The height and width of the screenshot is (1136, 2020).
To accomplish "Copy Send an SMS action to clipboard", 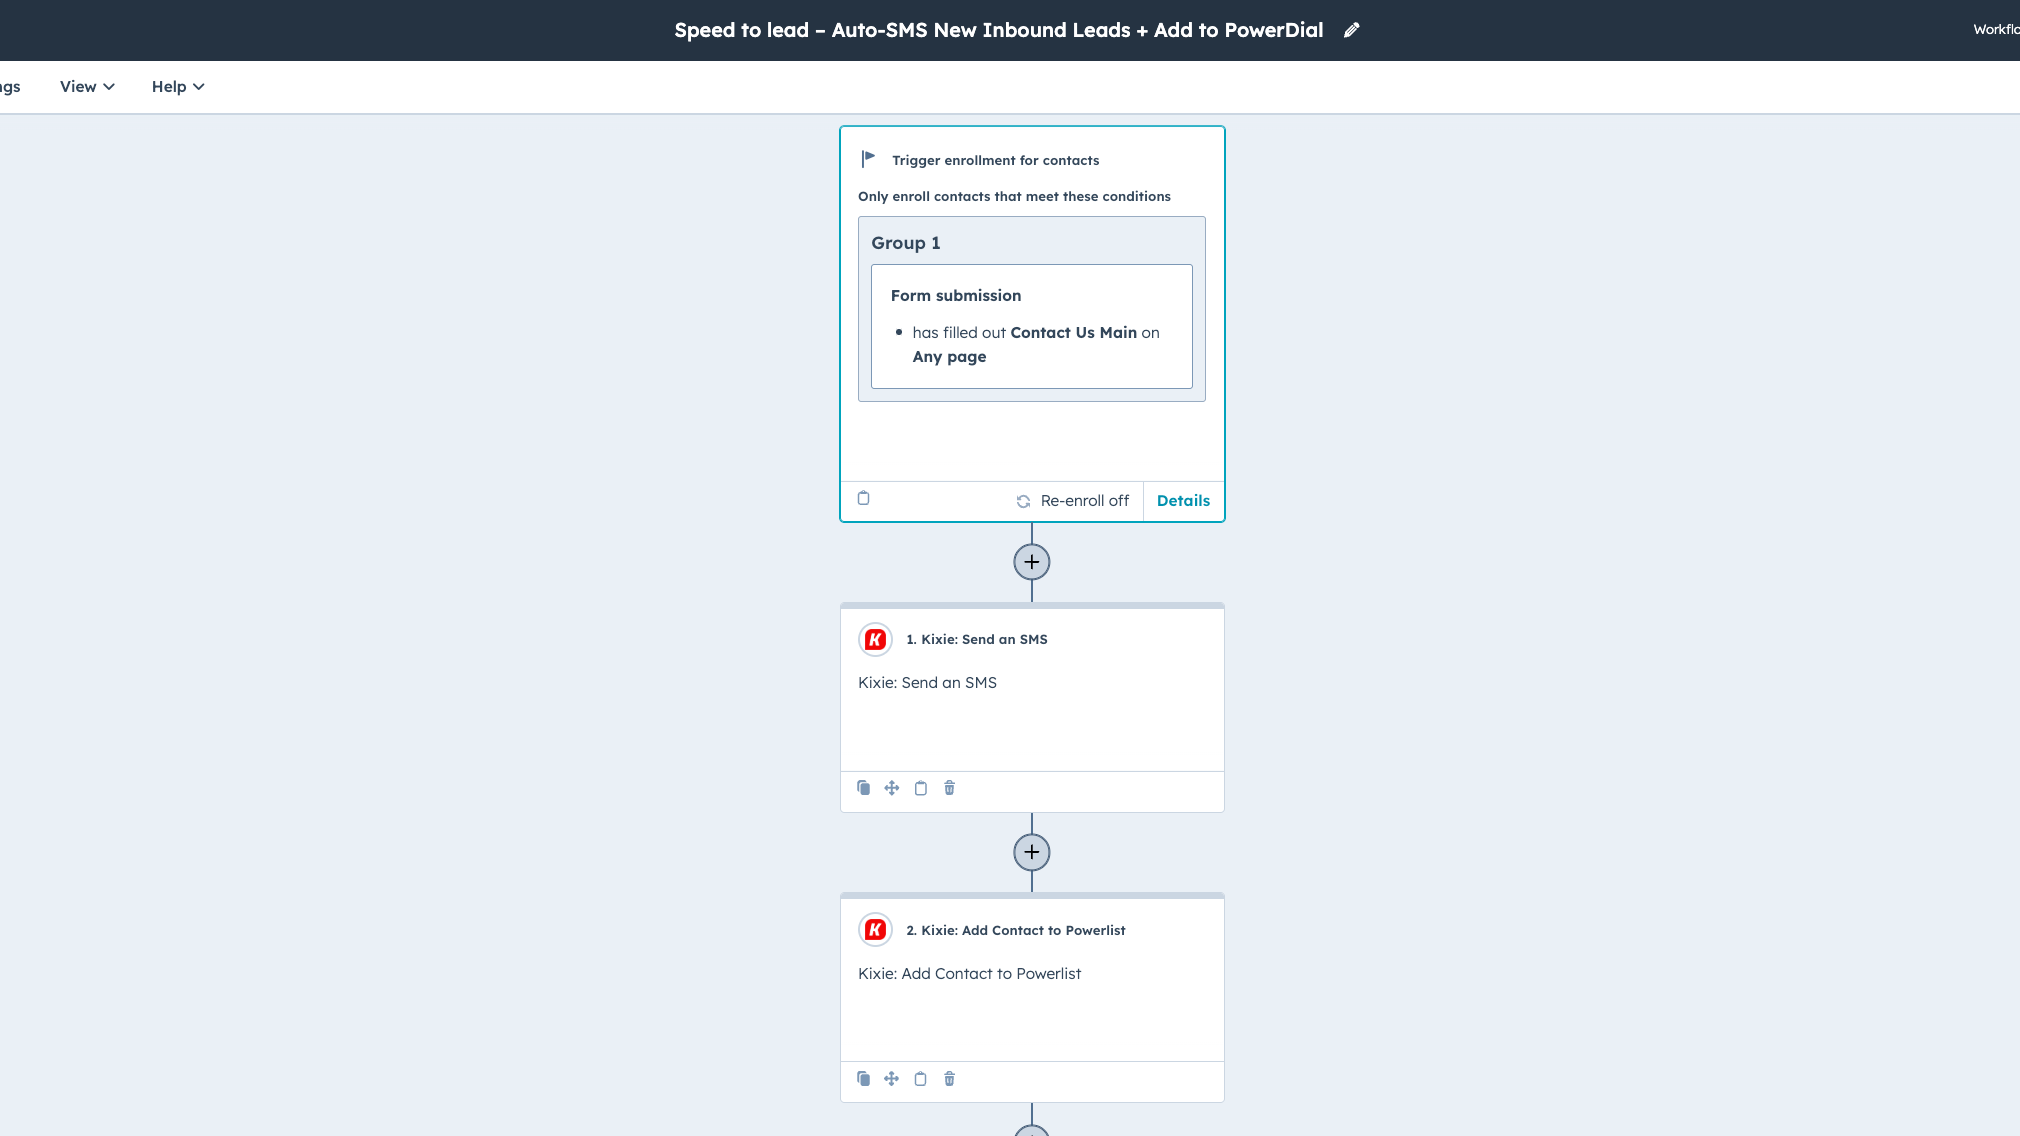I will coord(921,788).
